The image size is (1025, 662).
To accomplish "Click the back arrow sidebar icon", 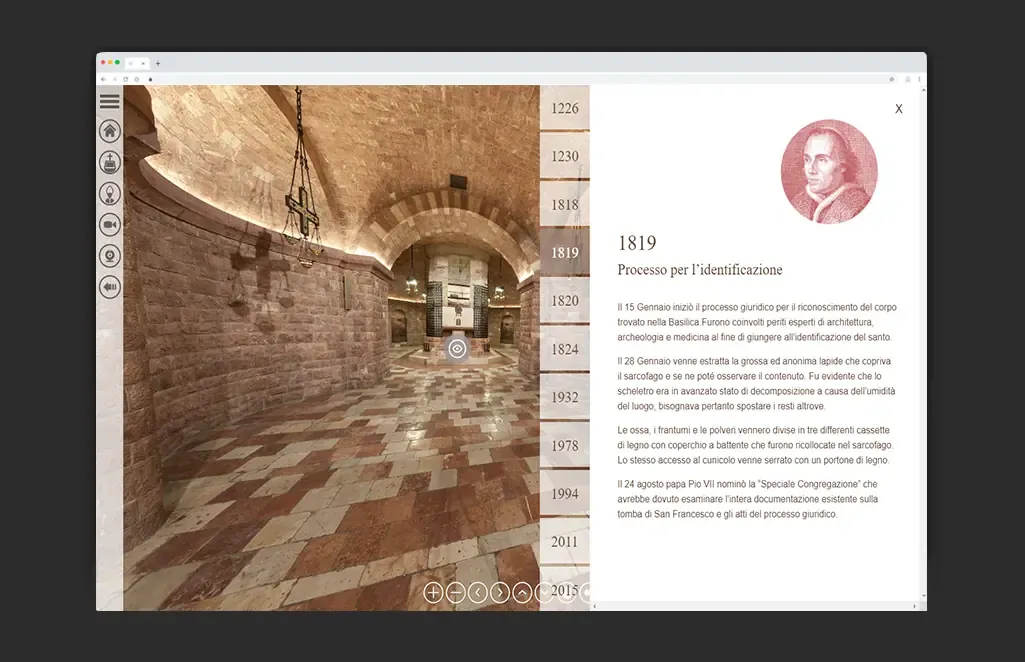I will [x=110, y=287].
